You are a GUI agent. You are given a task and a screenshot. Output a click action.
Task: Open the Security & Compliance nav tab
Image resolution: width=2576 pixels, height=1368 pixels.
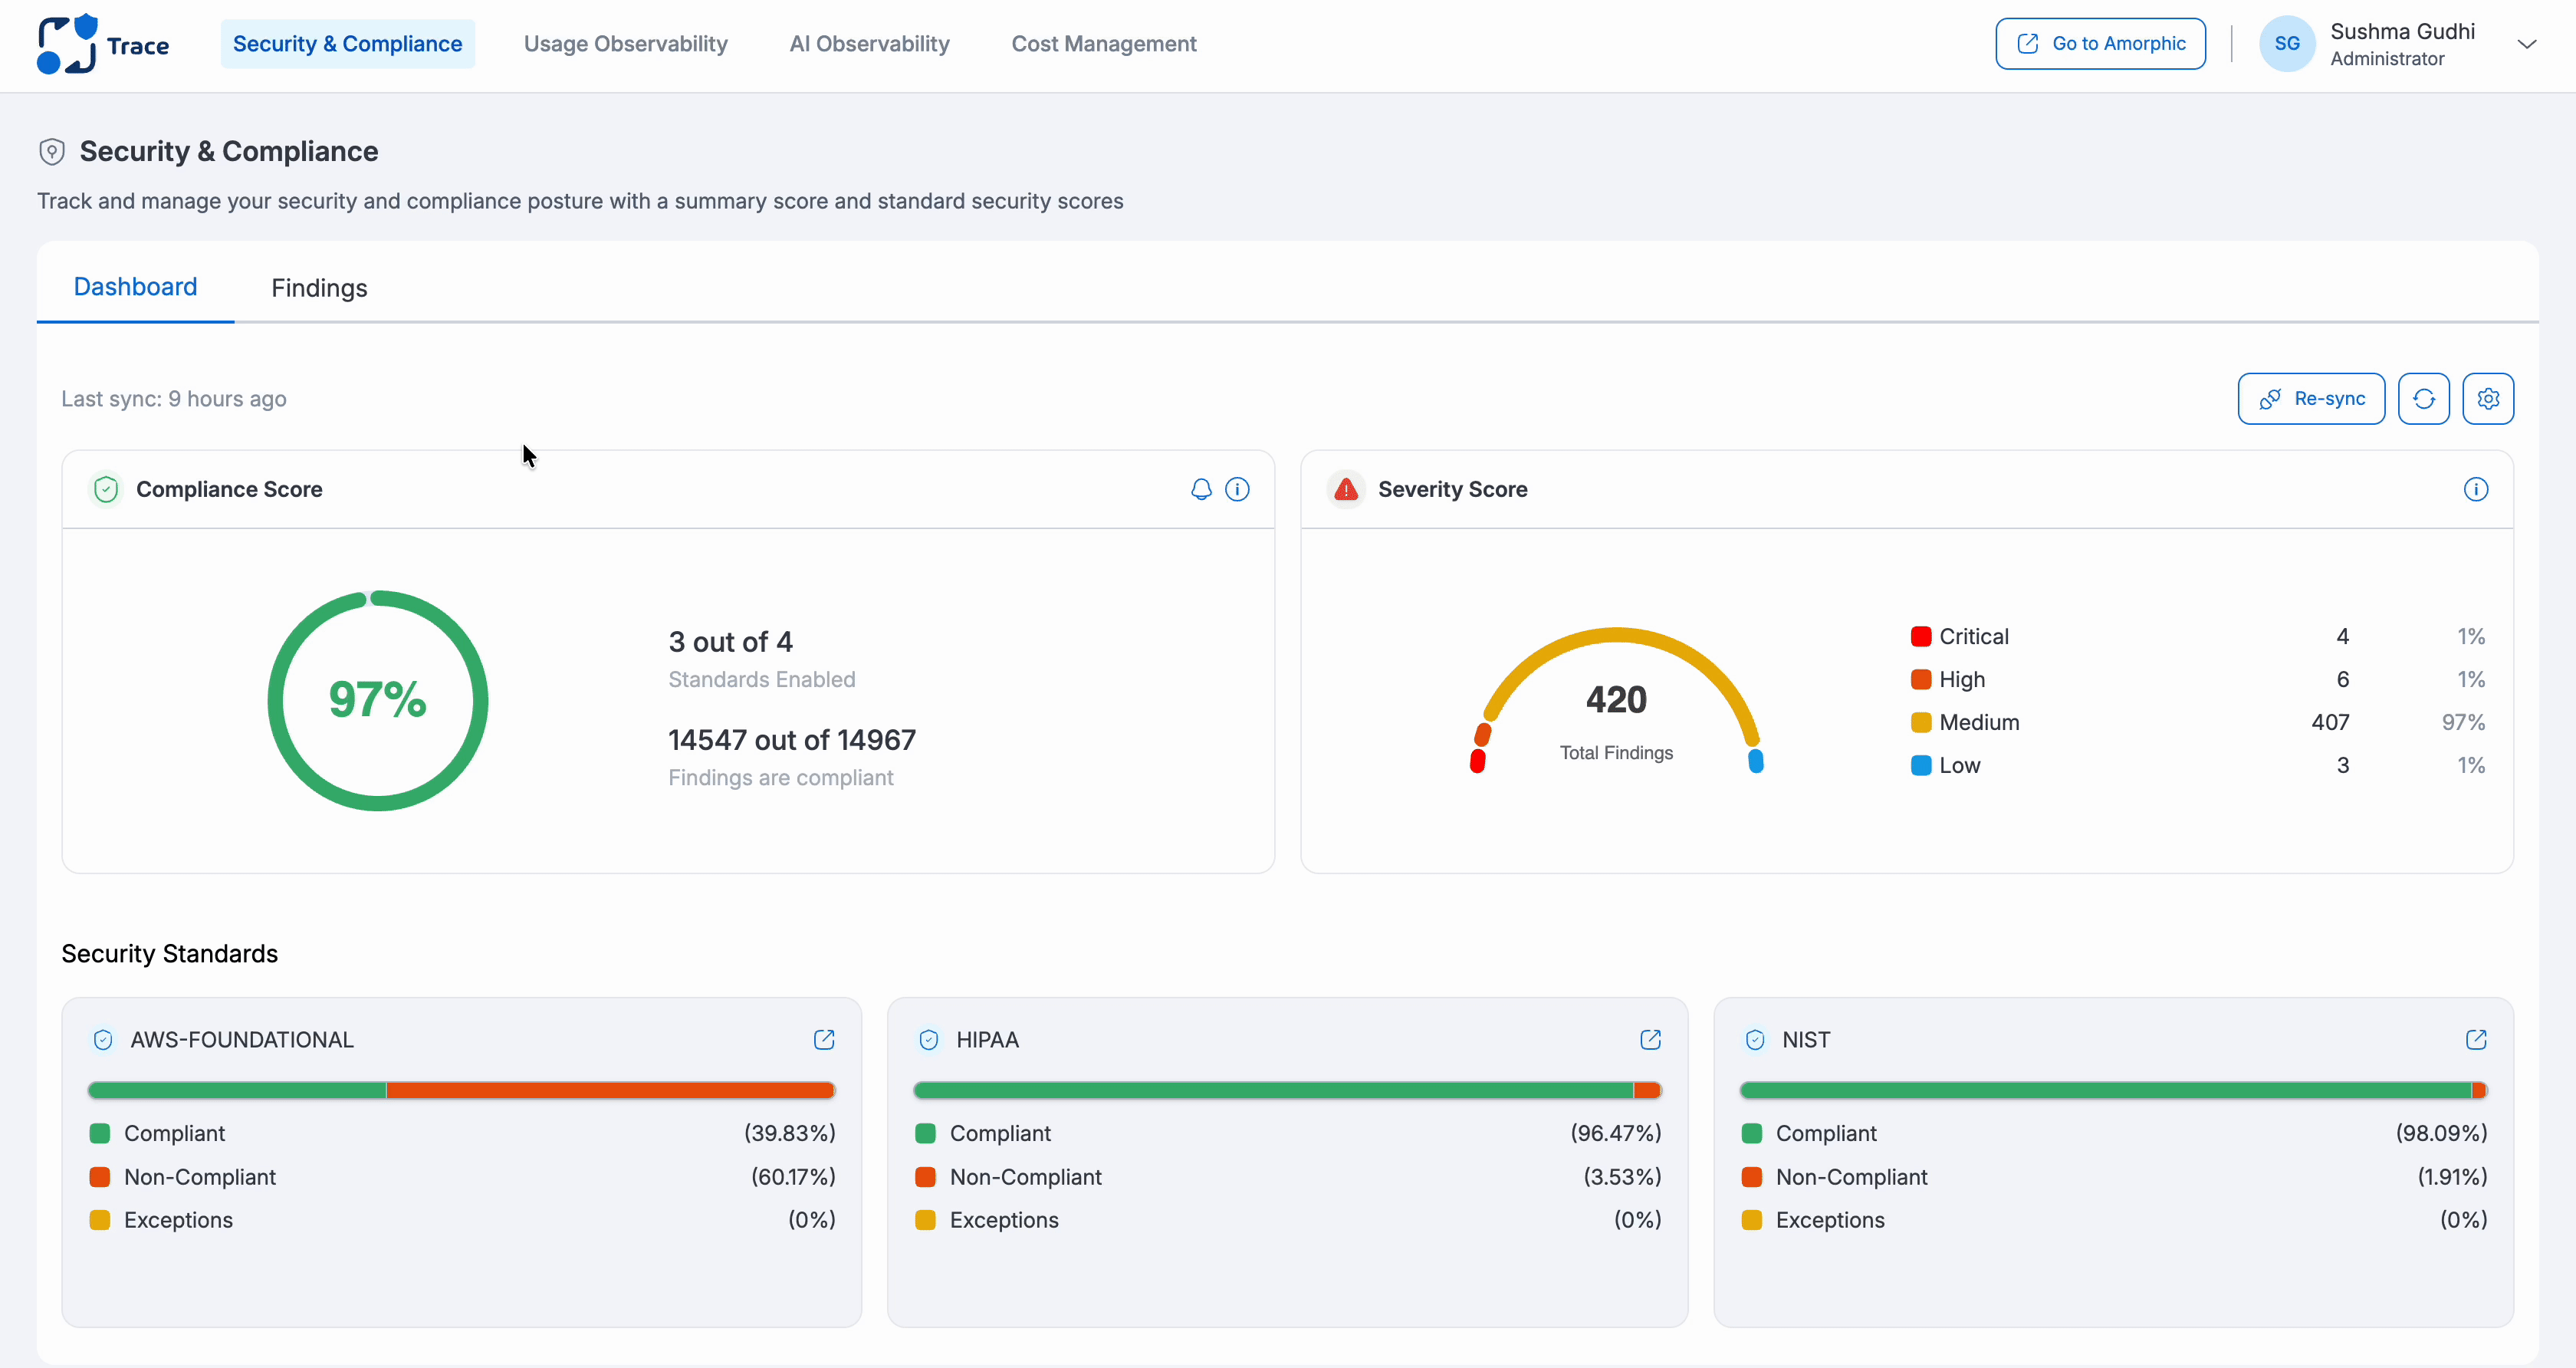(x=347, y=44)
